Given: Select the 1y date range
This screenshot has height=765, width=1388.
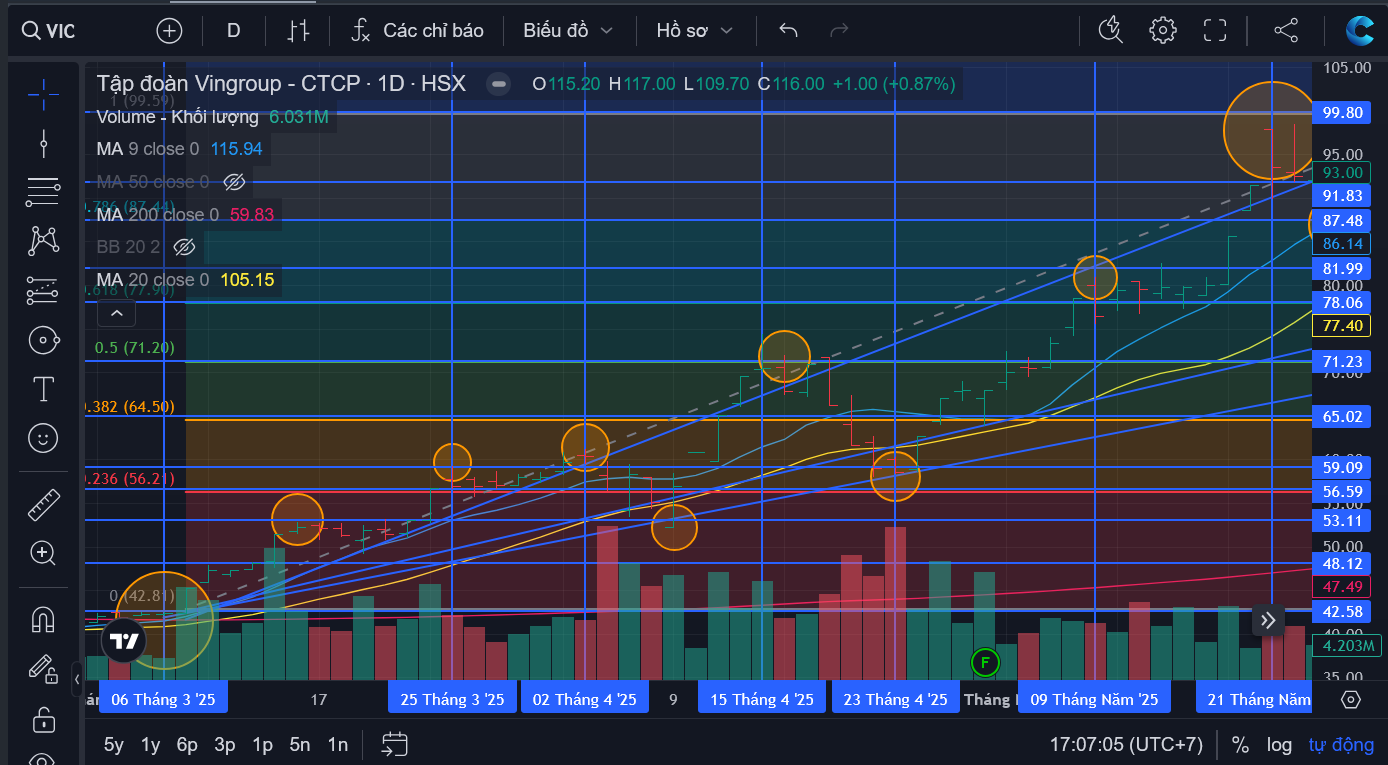Looking at the screenshot, I should tap(150, 744).
